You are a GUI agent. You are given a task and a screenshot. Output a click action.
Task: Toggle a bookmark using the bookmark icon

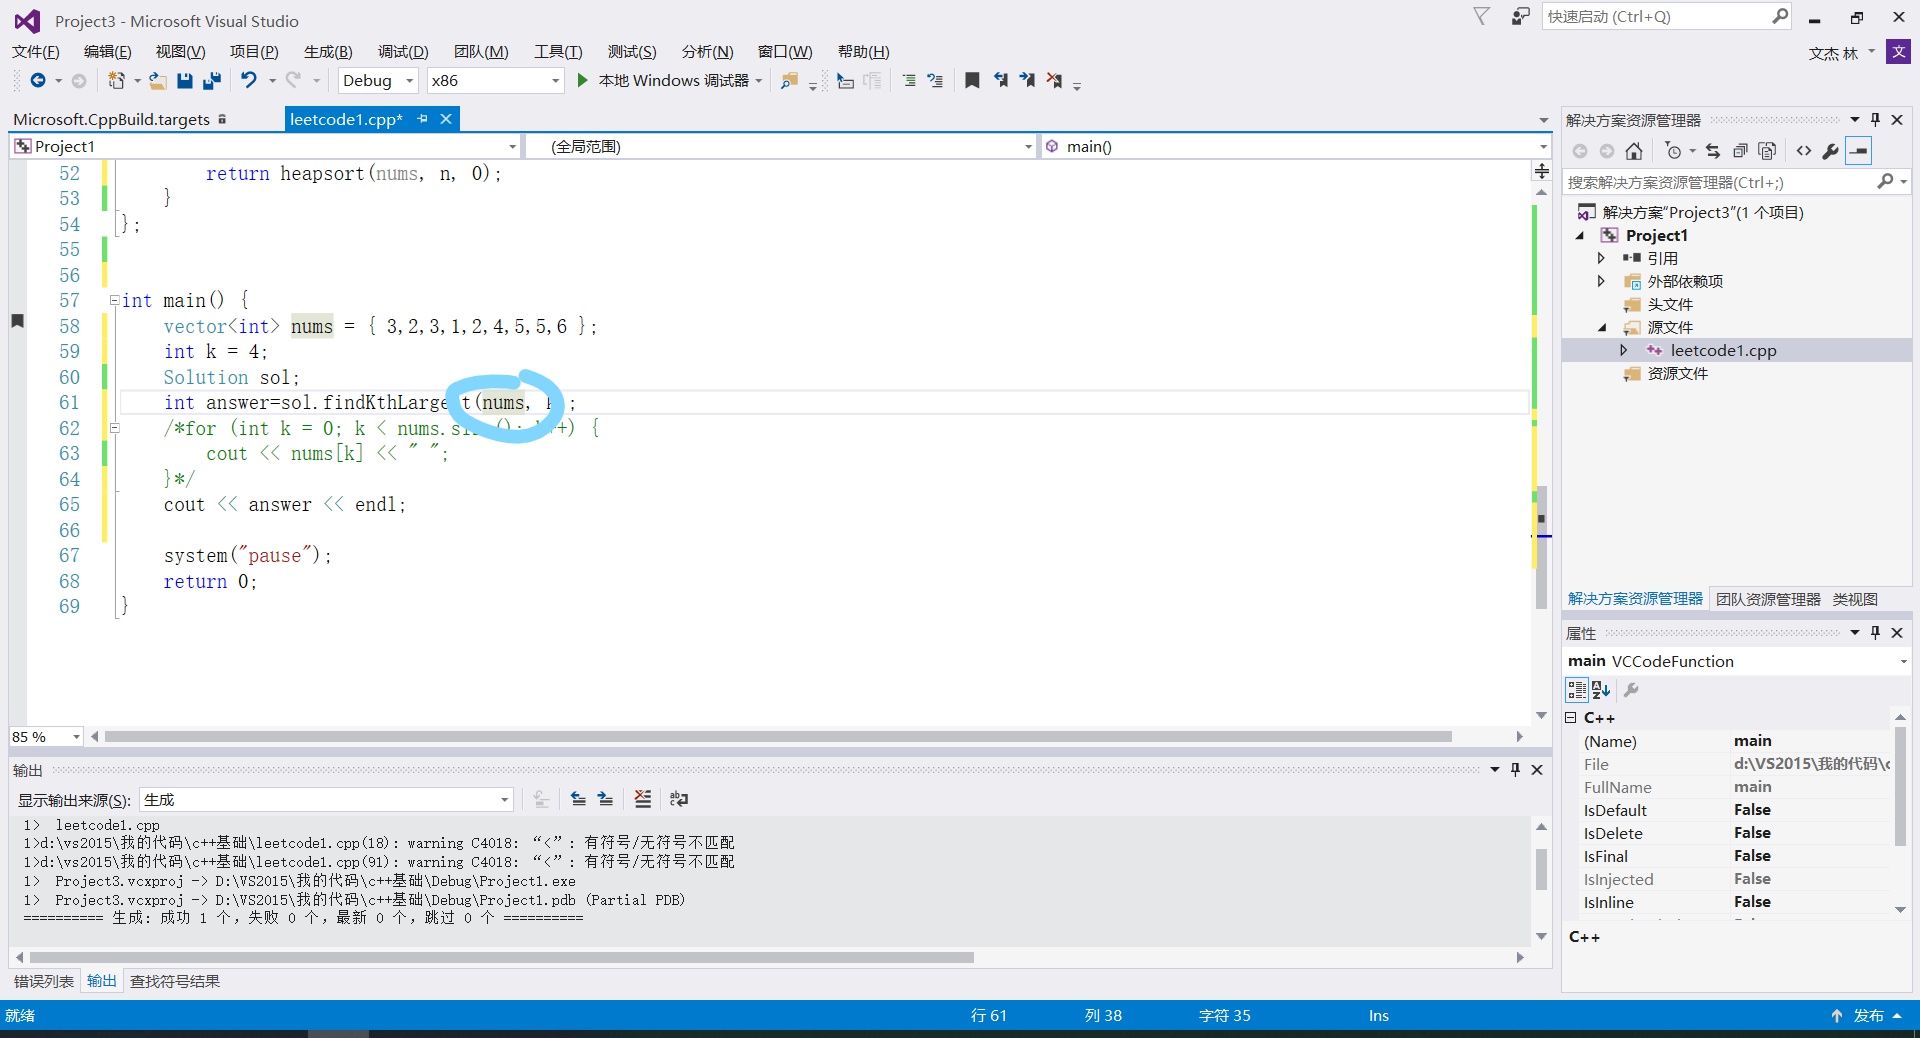pyautogui.click(x=971, y=81)
